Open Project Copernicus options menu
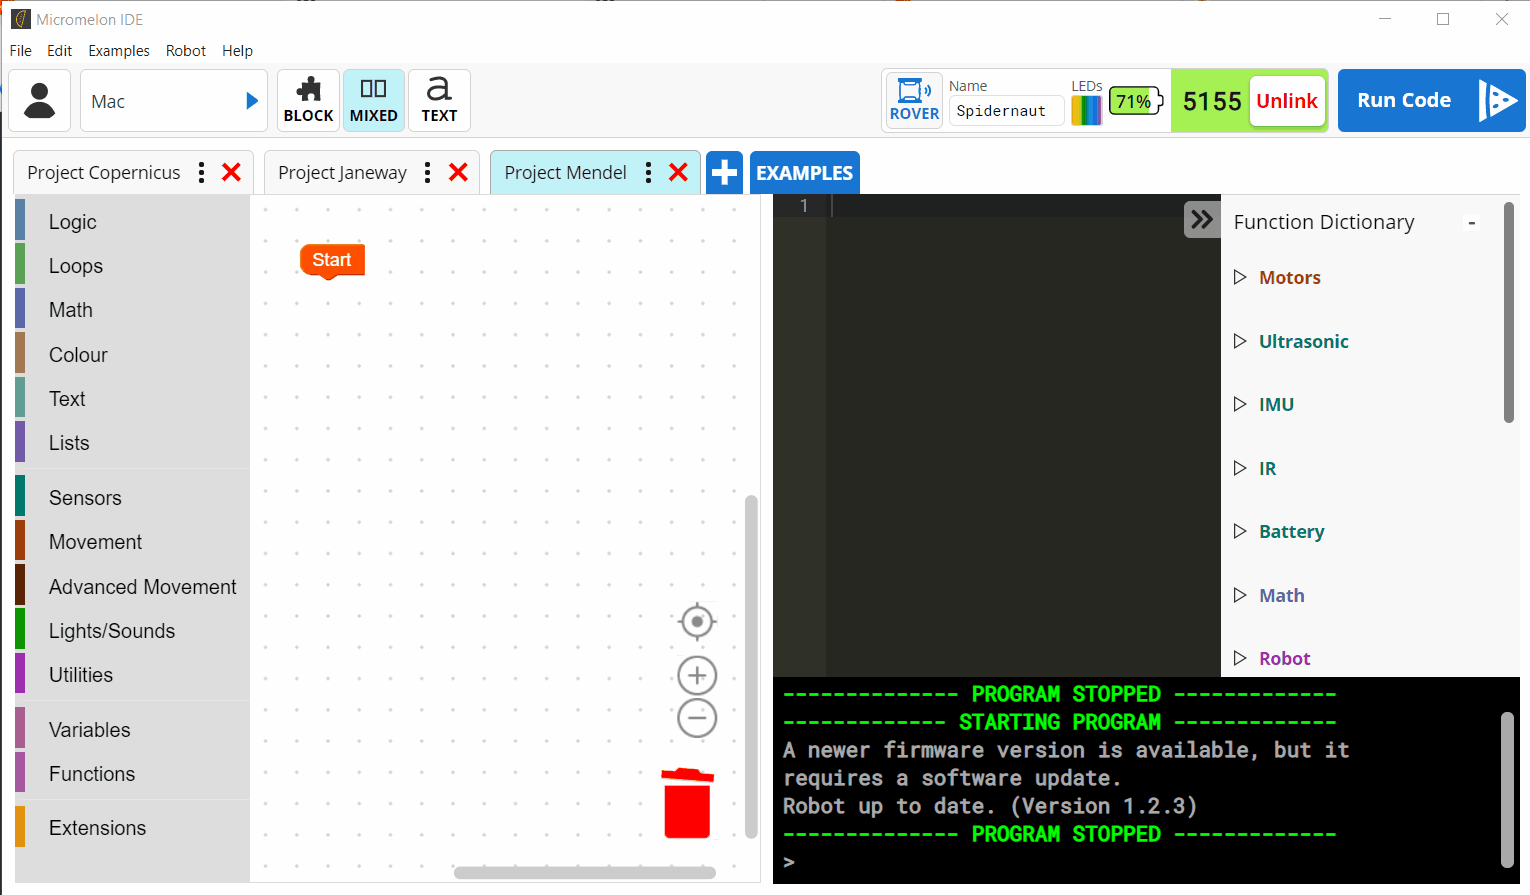Image resolution: width=1530 pixels, height=895 pixels. (202, 173)
